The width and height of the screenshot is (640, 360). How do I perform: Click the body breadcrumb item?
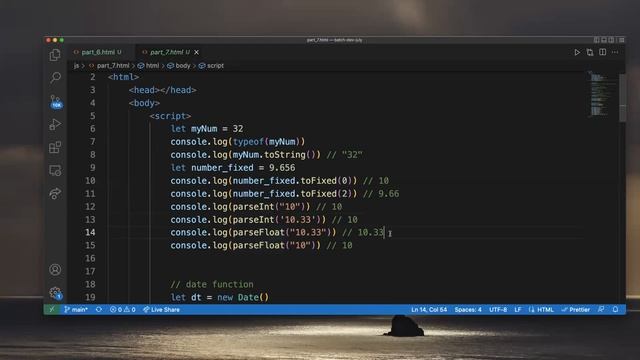(x=179, y=65)
